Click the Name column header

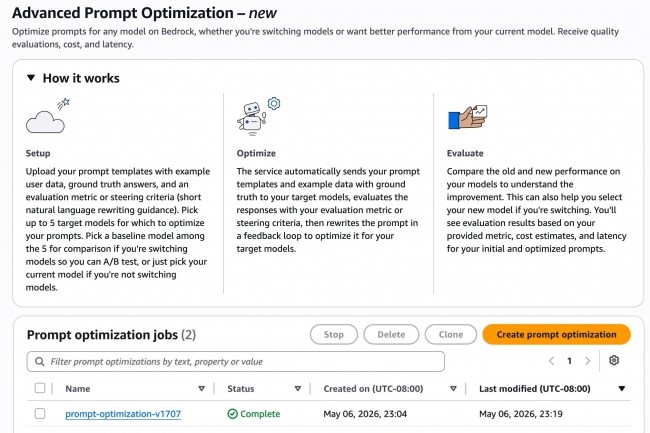78,389
